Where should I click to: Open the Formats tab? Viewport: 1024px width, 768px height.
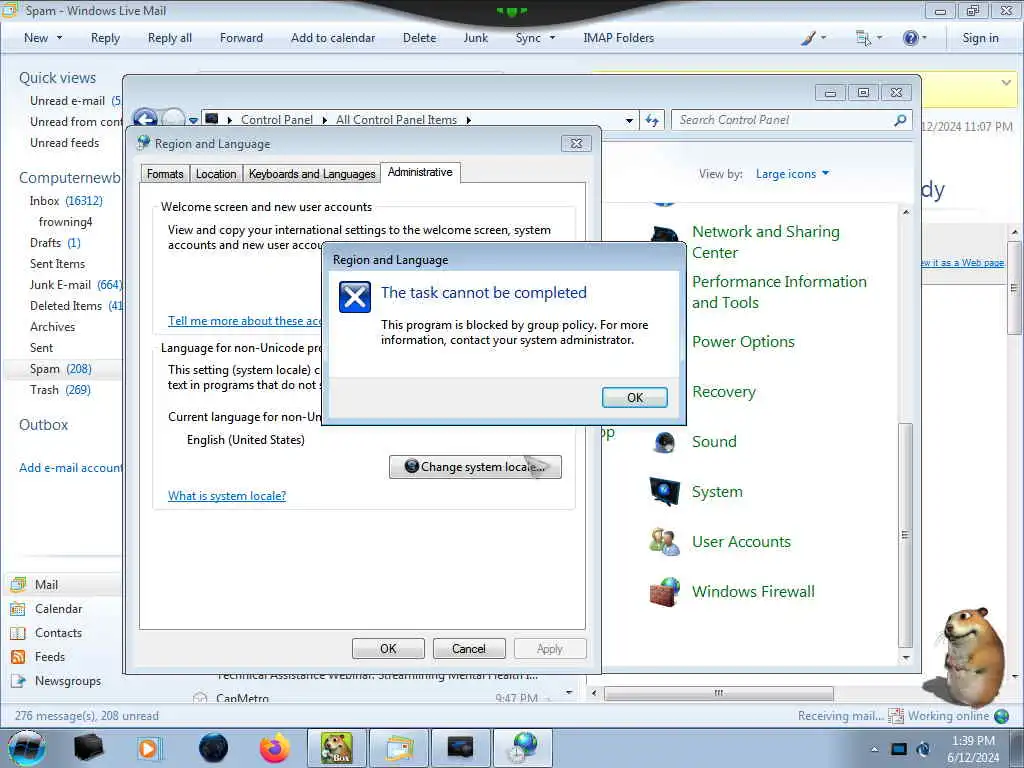pyautogui.click(x=165, y=174)
